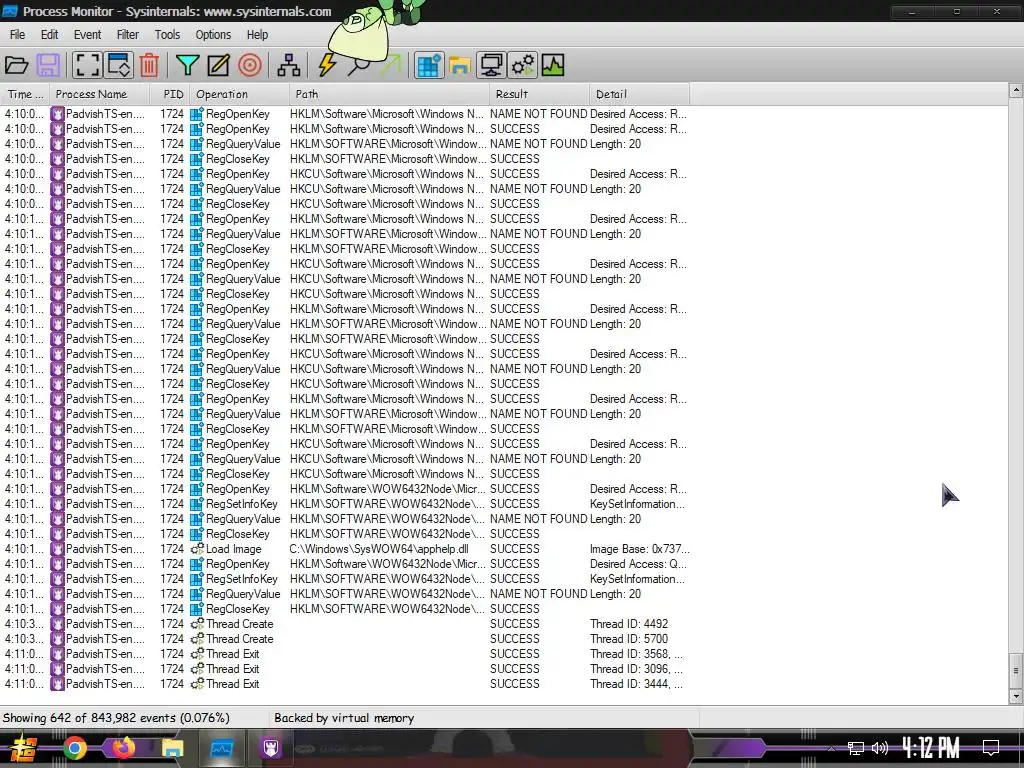Click the PID column header

point(170,94)
